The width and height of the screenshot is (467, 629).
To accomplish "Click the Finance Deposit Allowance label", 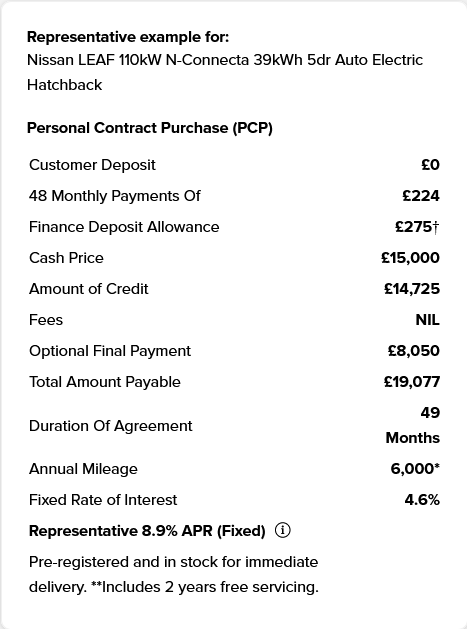I will click(124, 227).
